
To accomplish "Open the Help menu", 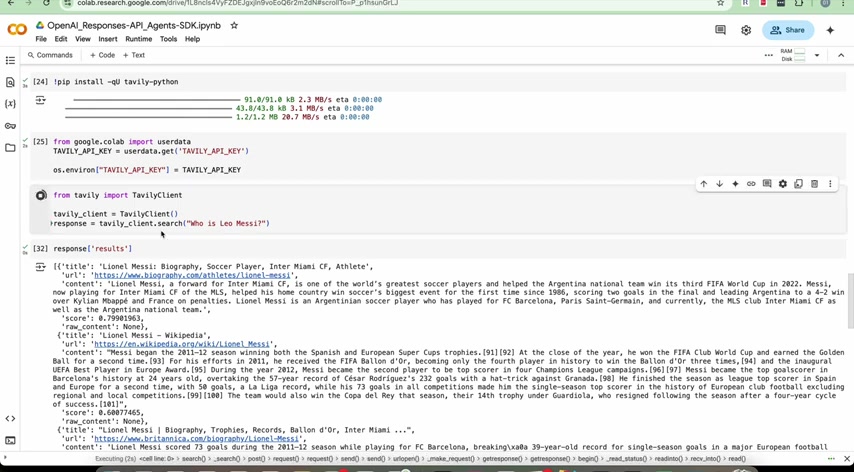I will (x=192, y=39).
